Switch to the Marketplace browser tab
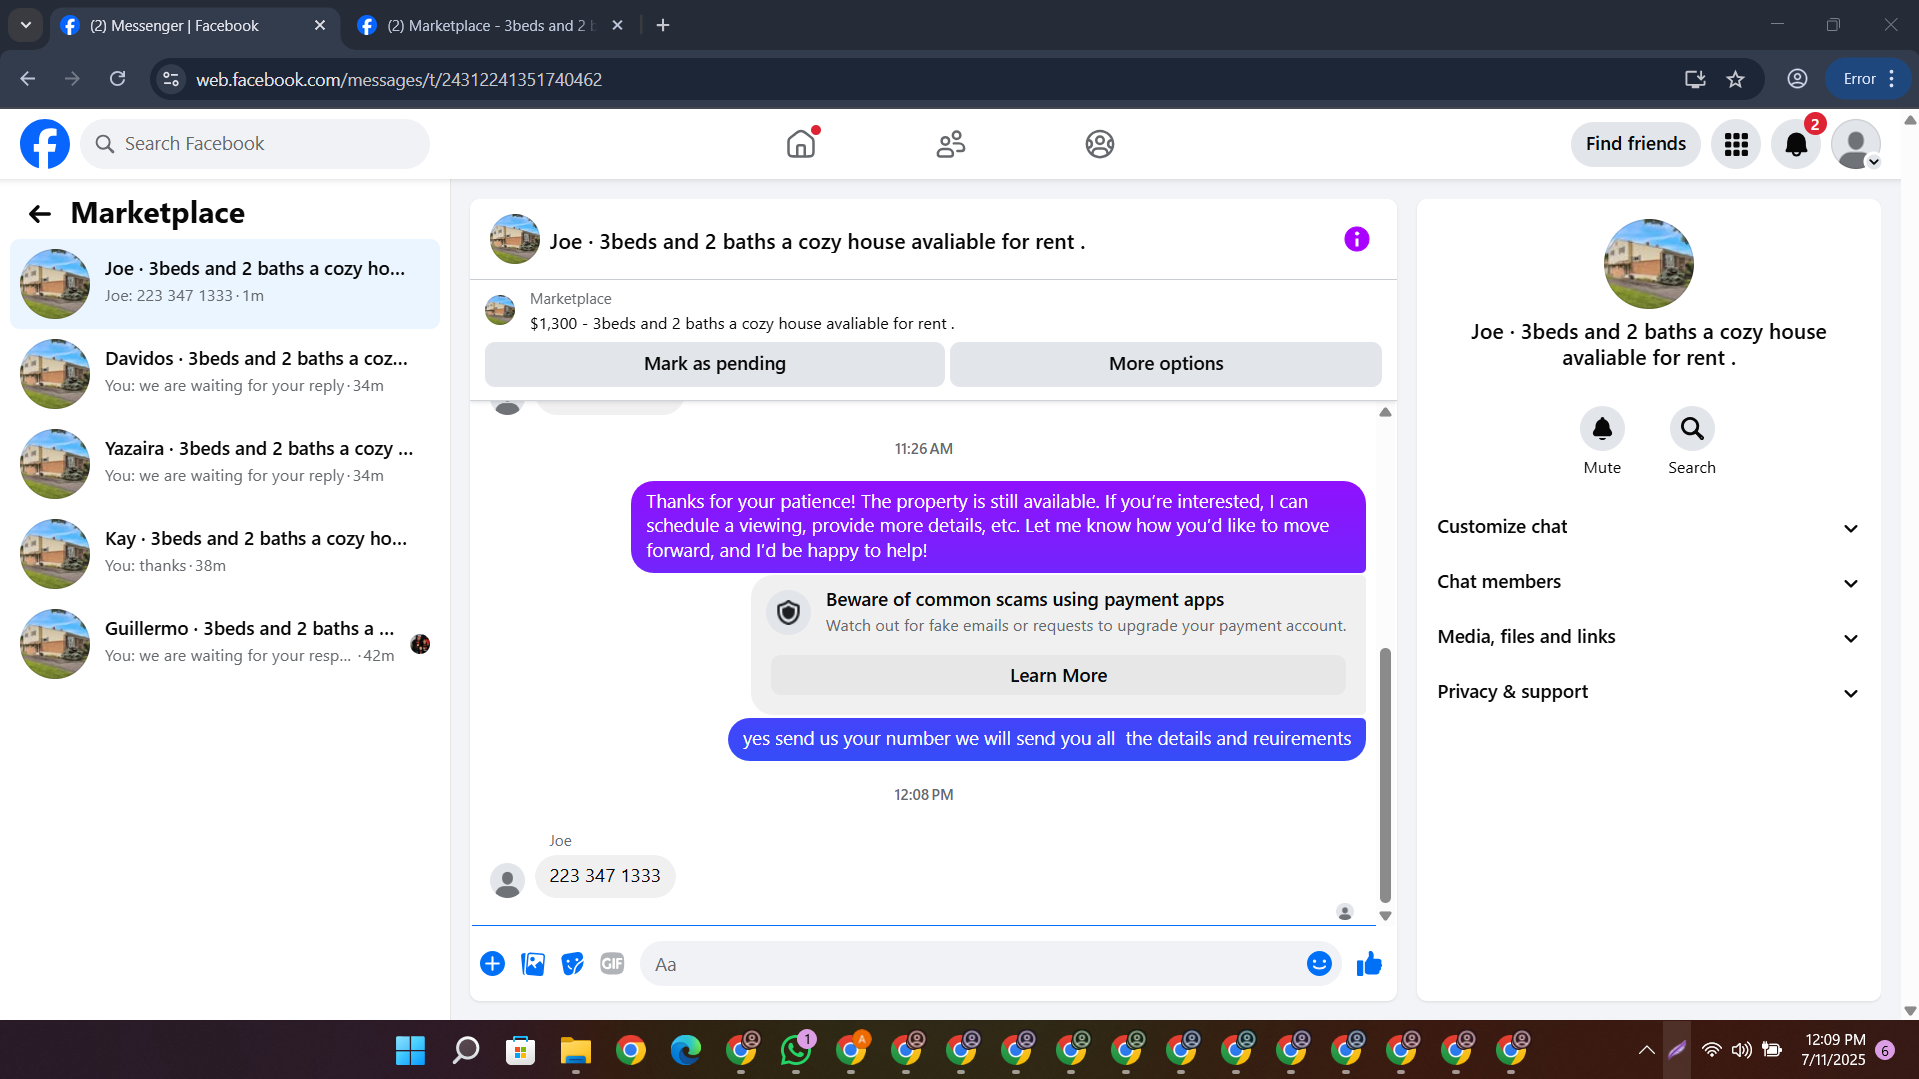This screenshot has width=1919, height=1079. click(x=490, y=25)
